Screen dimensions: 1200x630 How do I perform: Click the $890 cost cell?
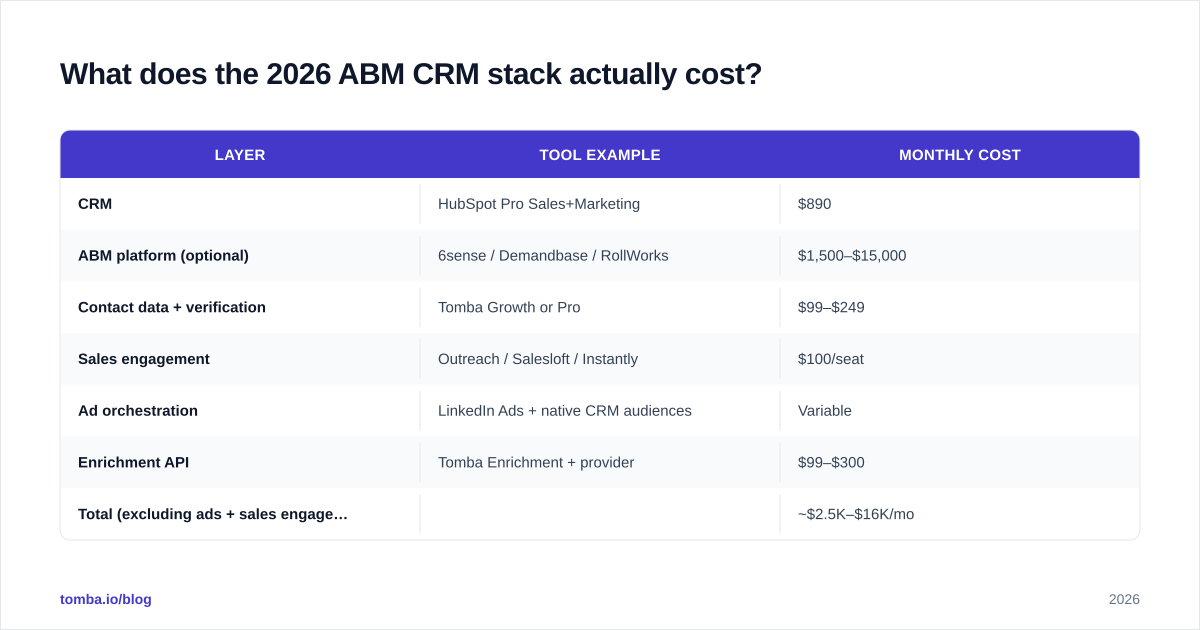click(x=815, y=204)
